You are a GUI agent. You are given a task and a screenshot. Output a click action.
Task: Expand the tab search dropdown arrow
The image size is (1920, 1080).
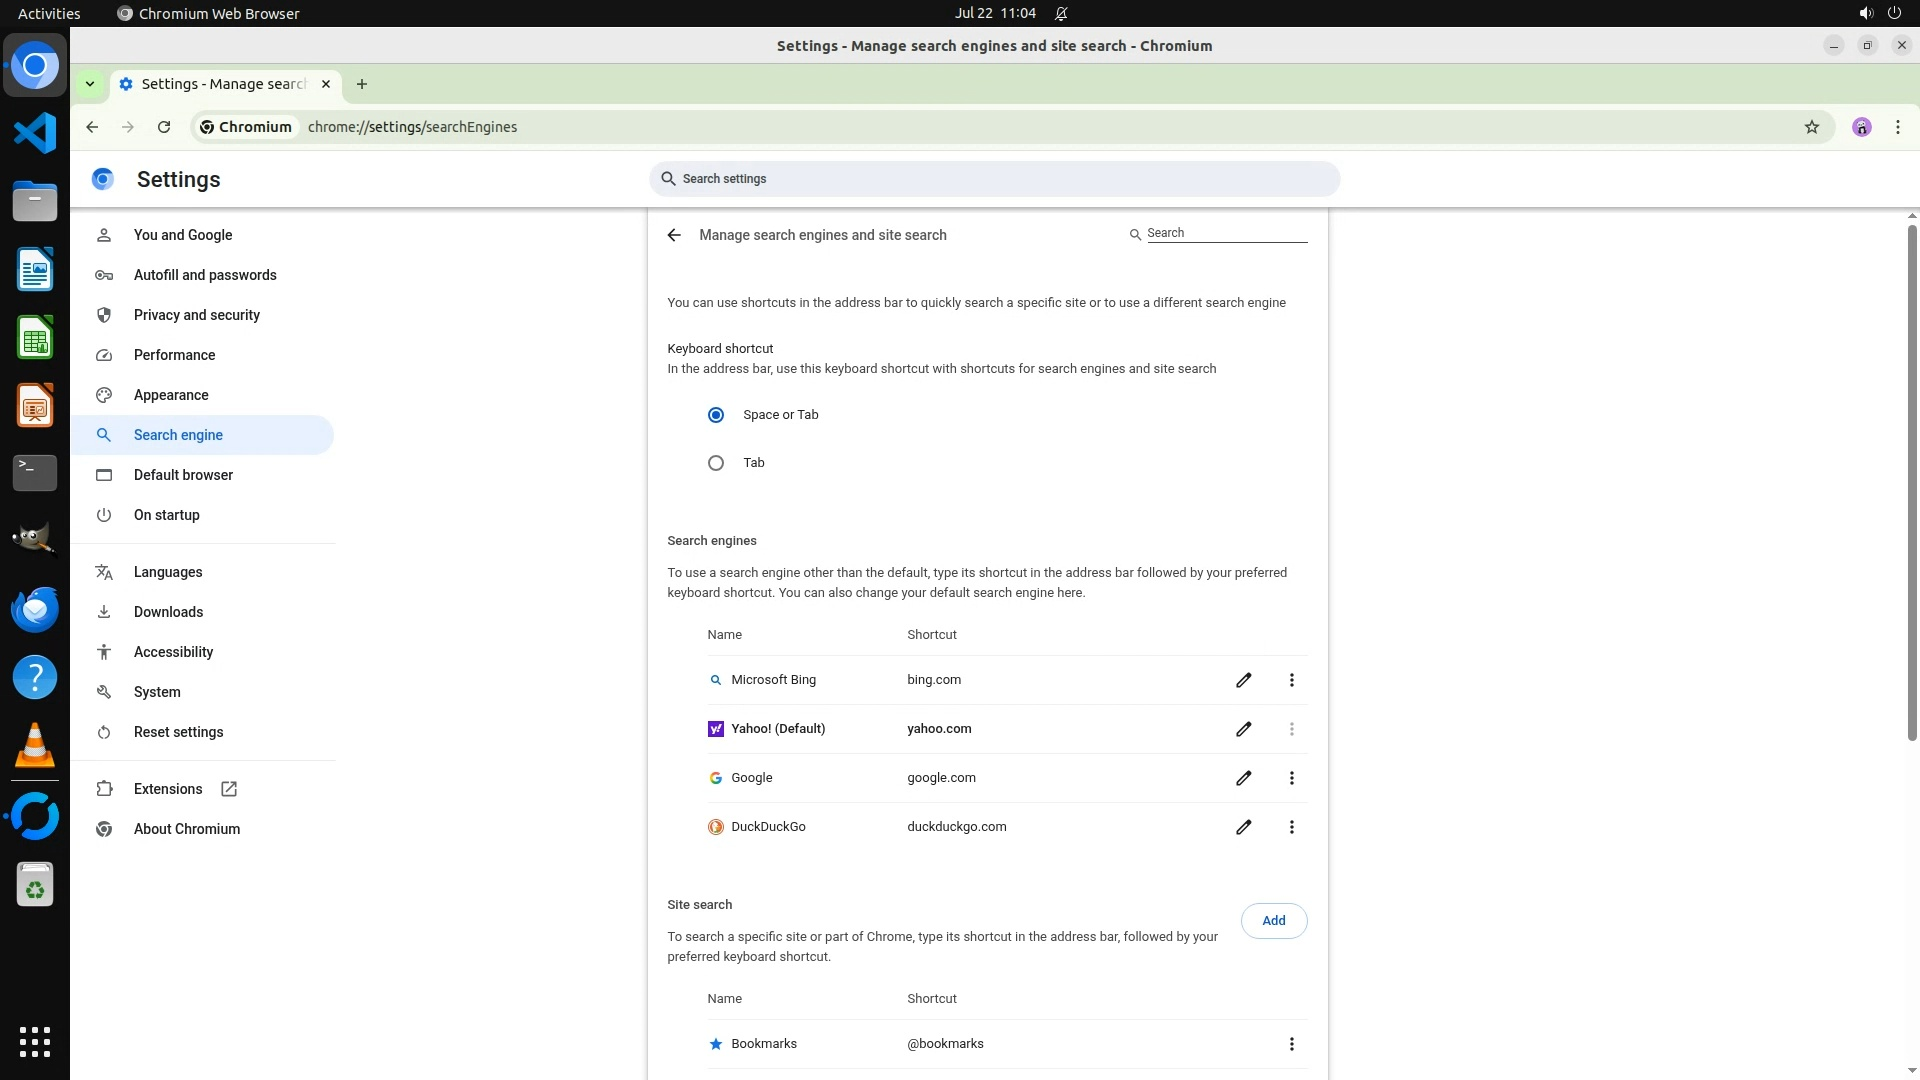(90, 84)
